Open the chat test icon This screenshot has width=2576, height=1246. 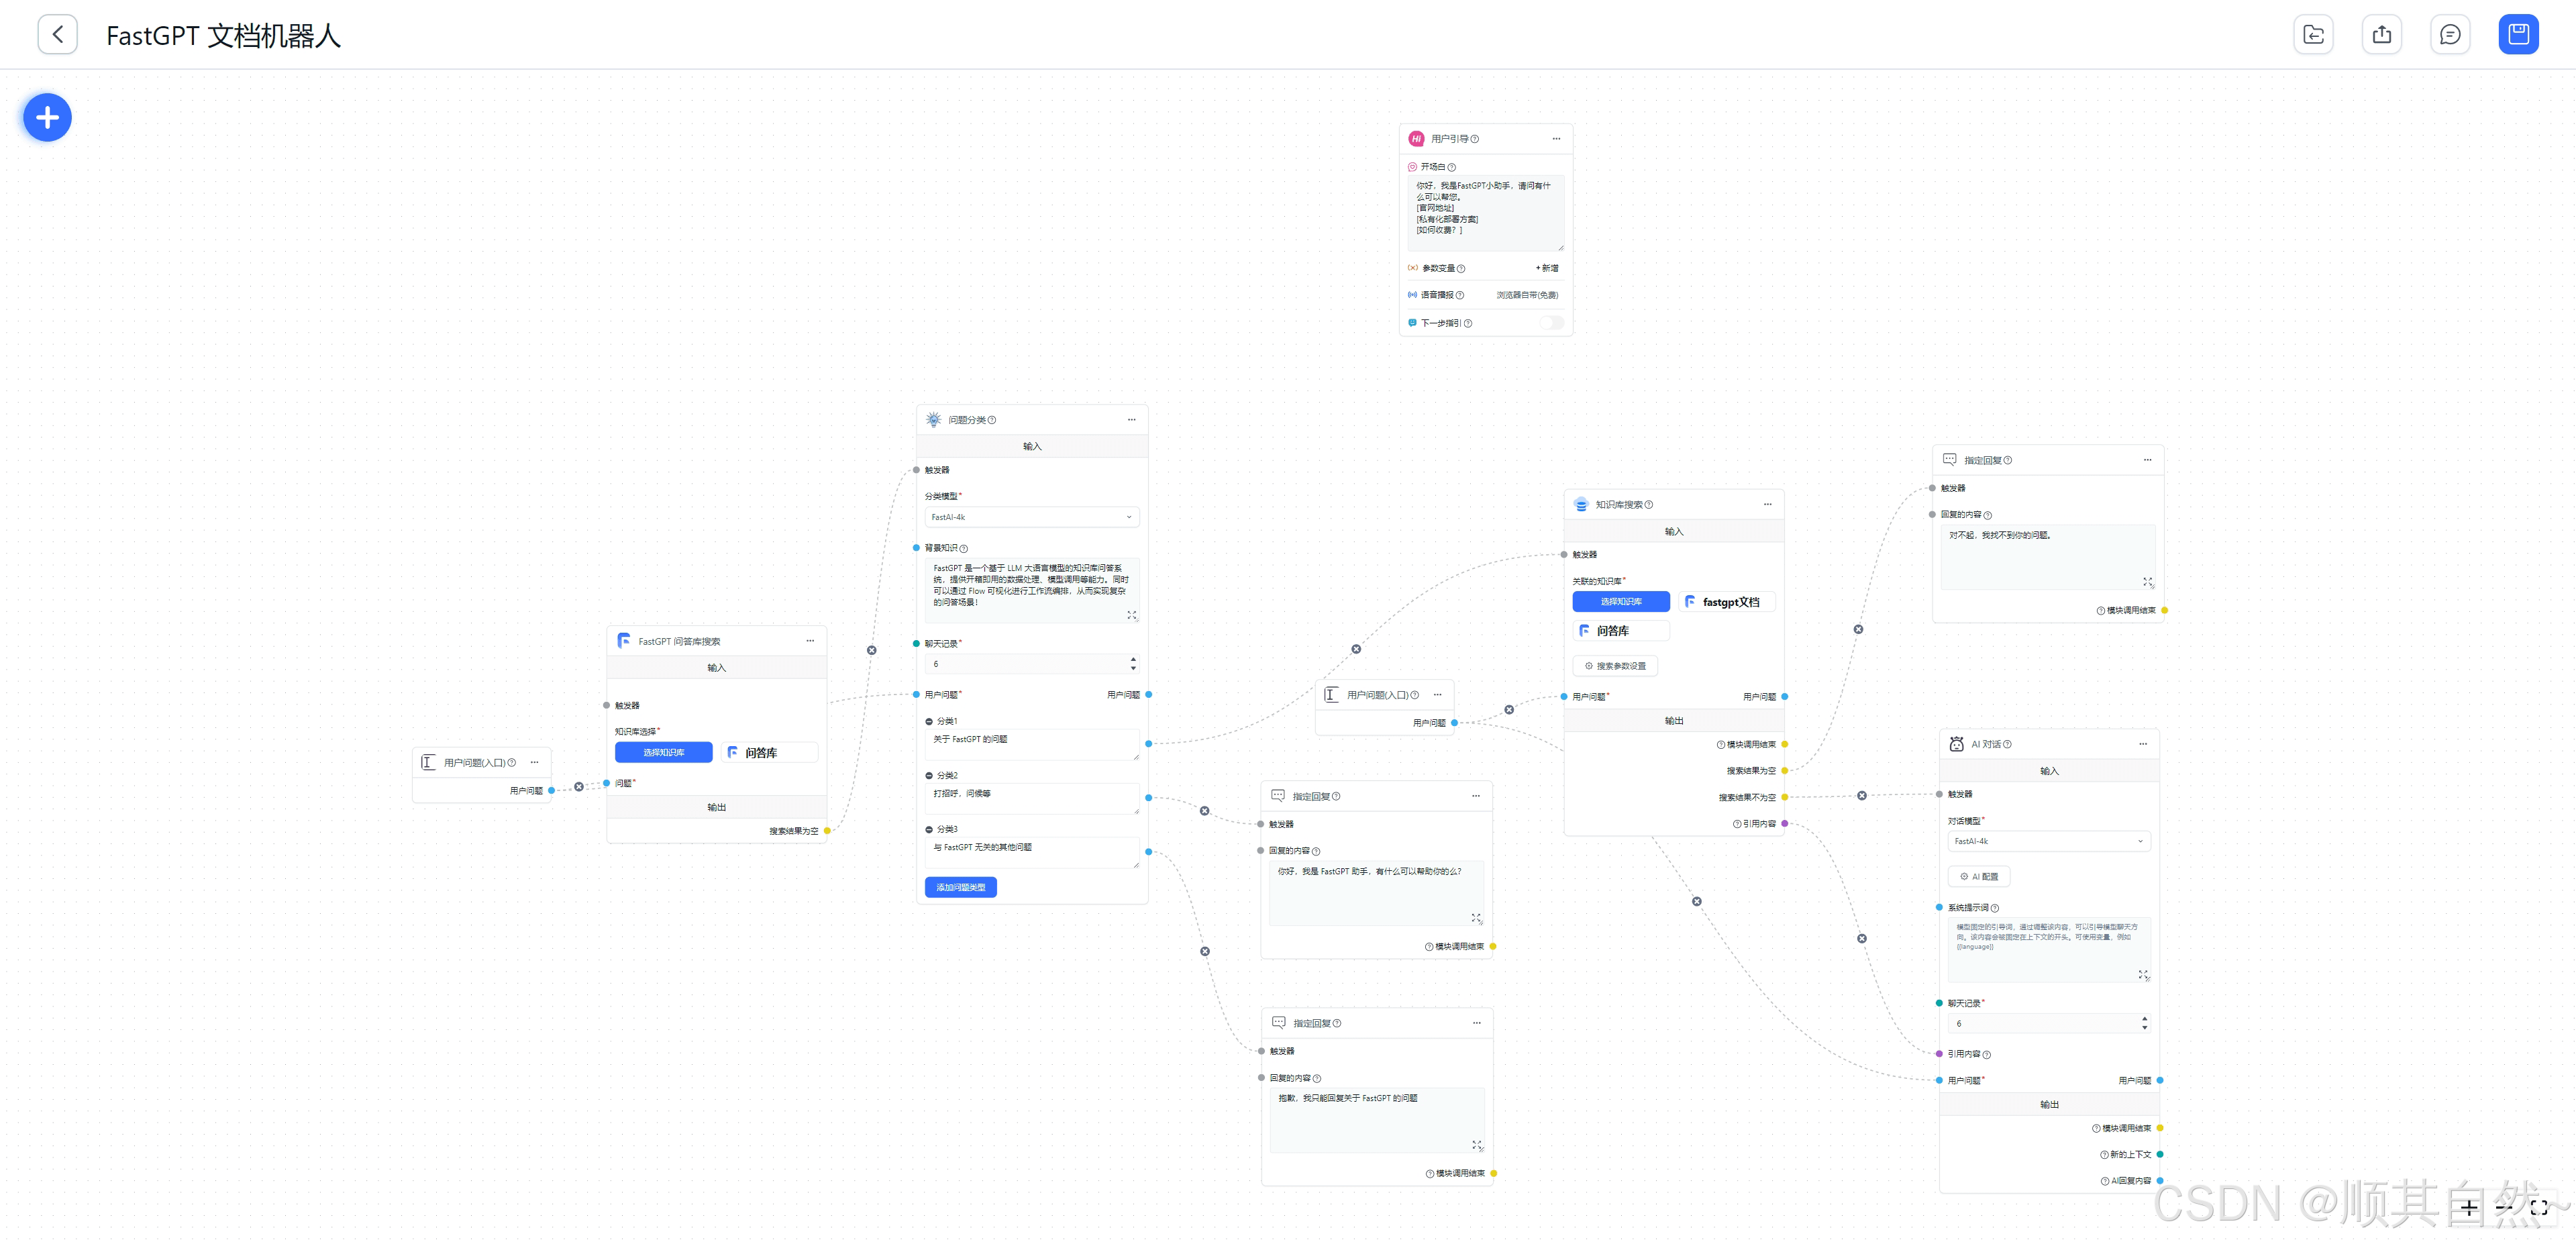2449,35
